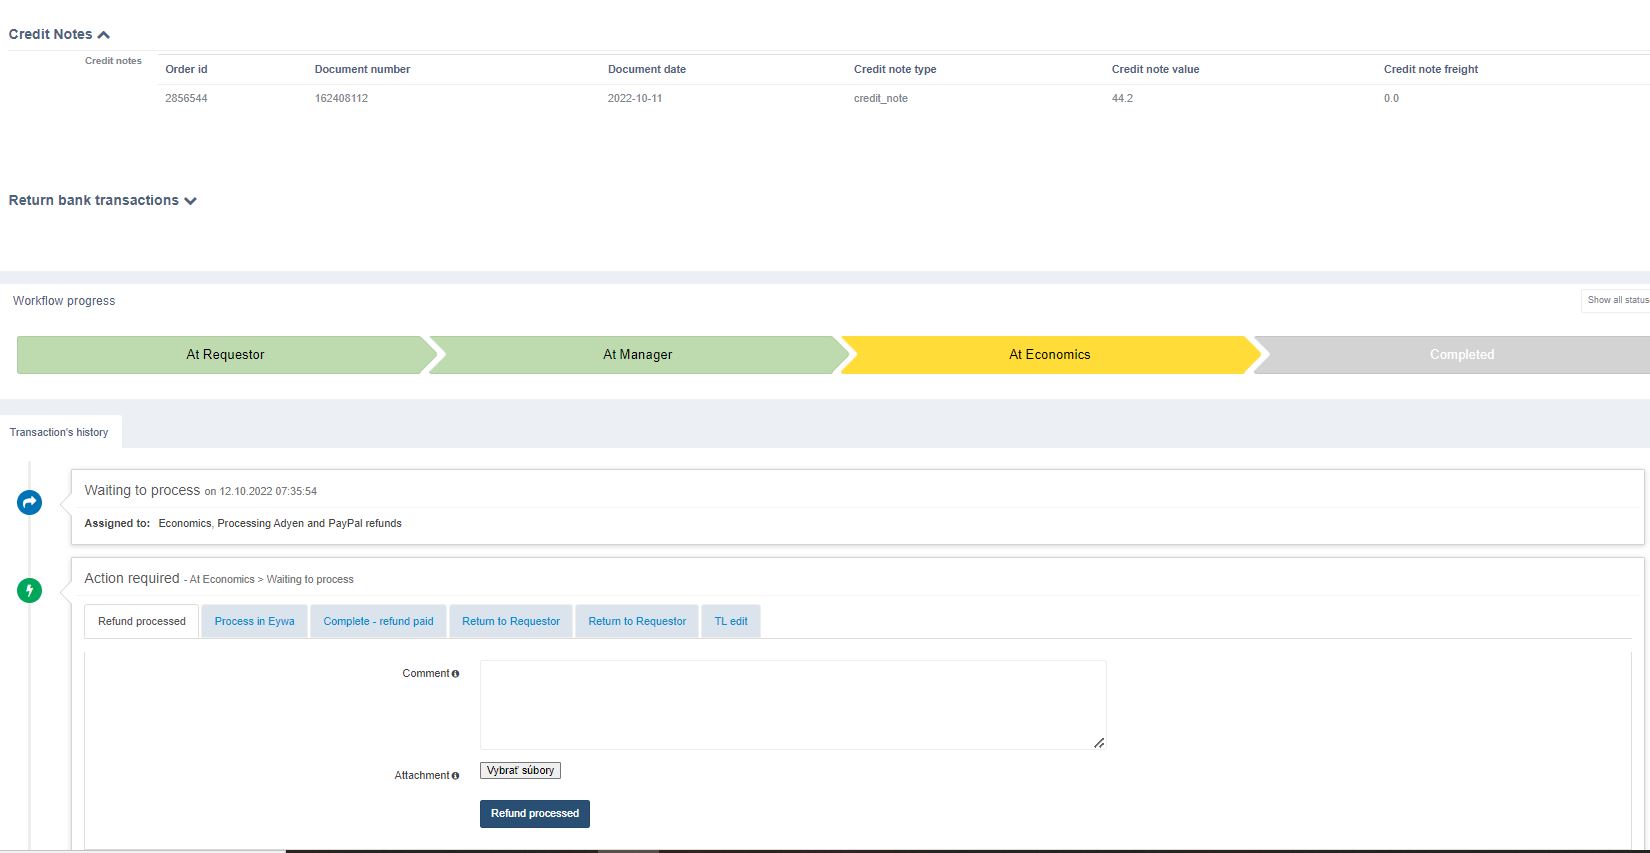Click the Assigned to Economics text
1650x853 pixels.
[x=243, y=523]
